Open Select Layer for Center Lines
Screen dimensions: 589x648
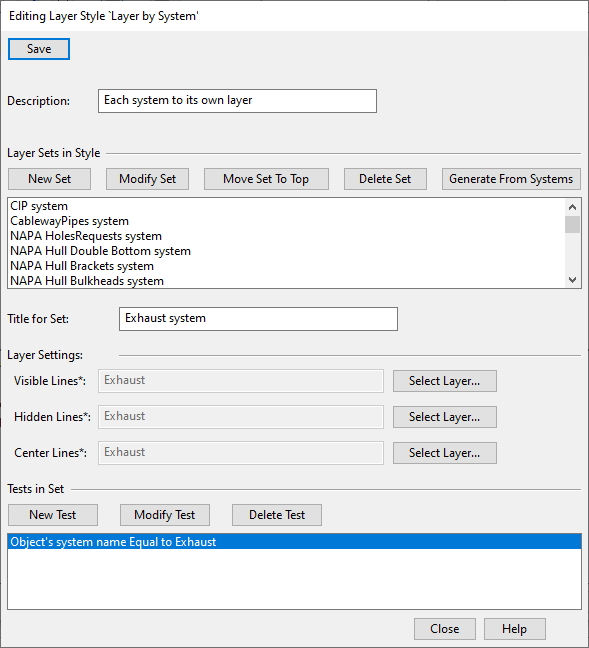pos(445,453)
